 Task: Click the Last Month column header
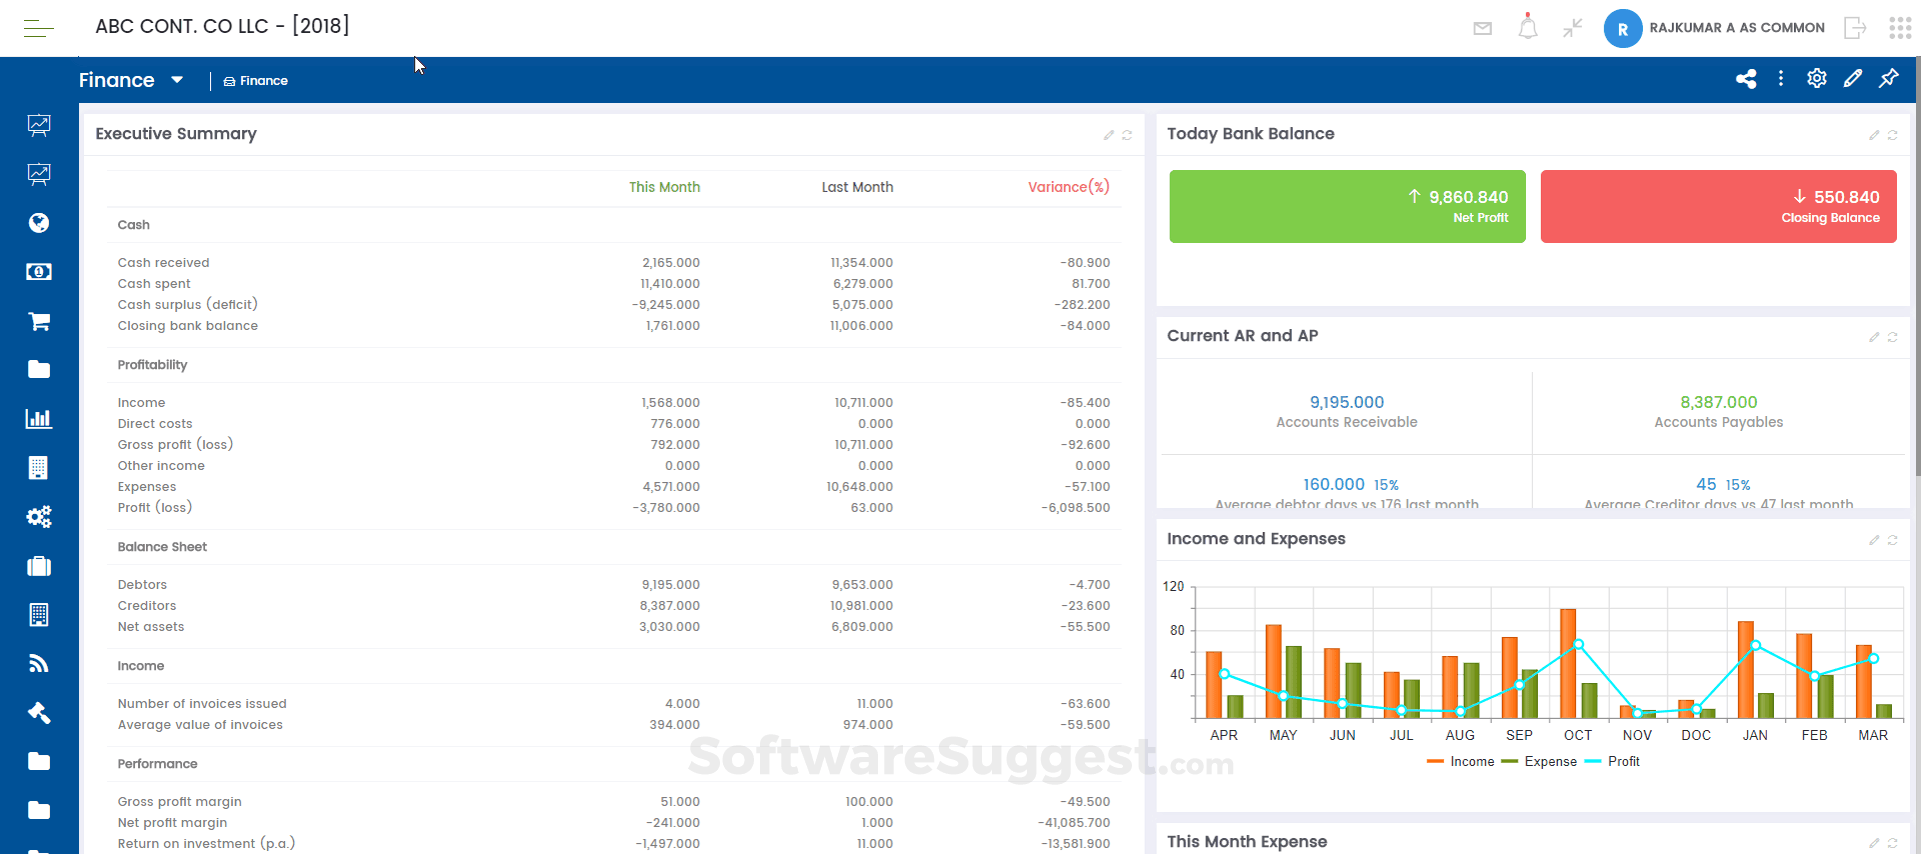[857, 187]
